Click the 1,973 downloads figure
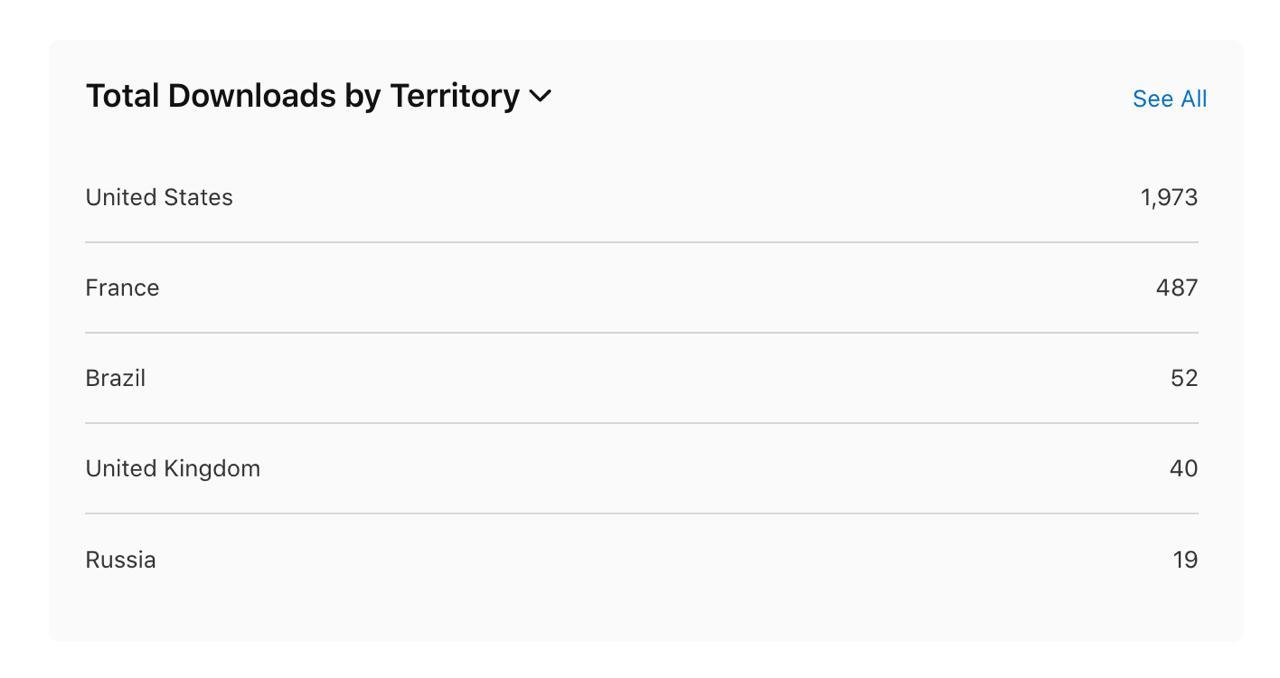Screen dimensions: 1280x678 pyautogui.click(x=1168, y=198)
